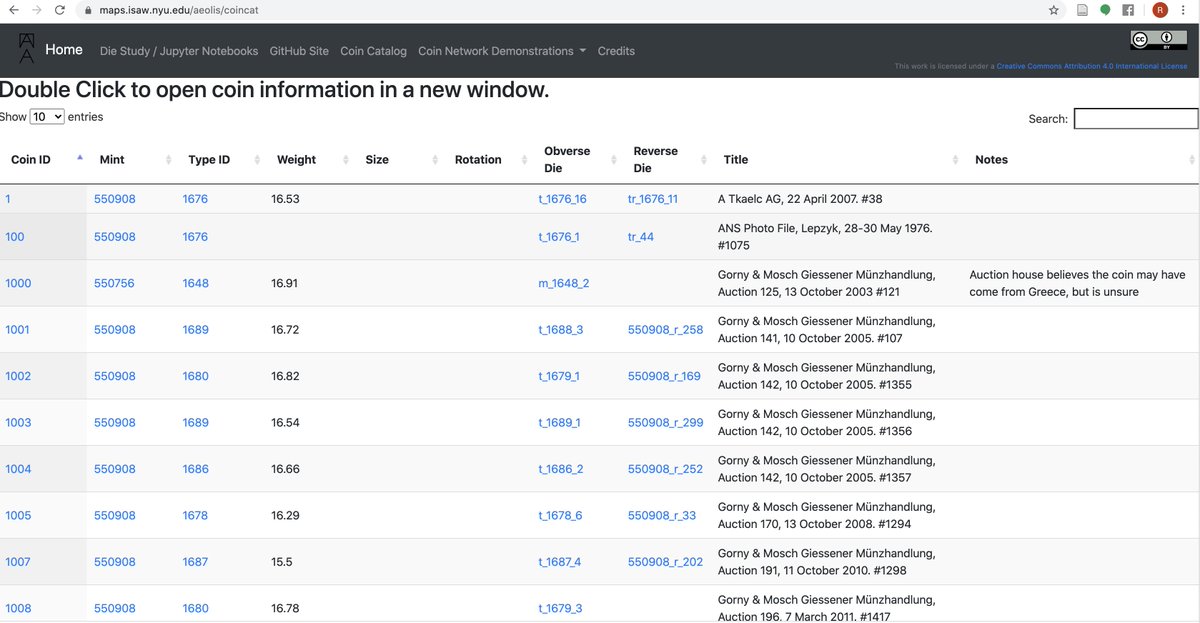
Task: Open mint 550756 link
Action: coord(115,283)
